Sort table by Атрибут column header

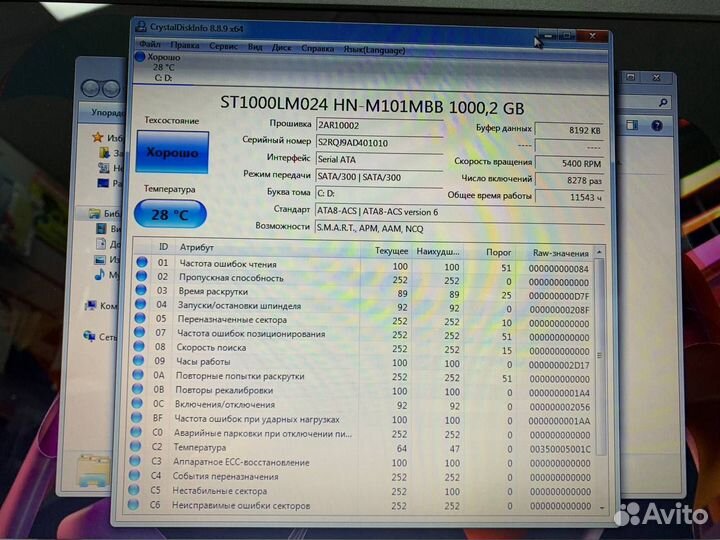(x=197, y=248)
